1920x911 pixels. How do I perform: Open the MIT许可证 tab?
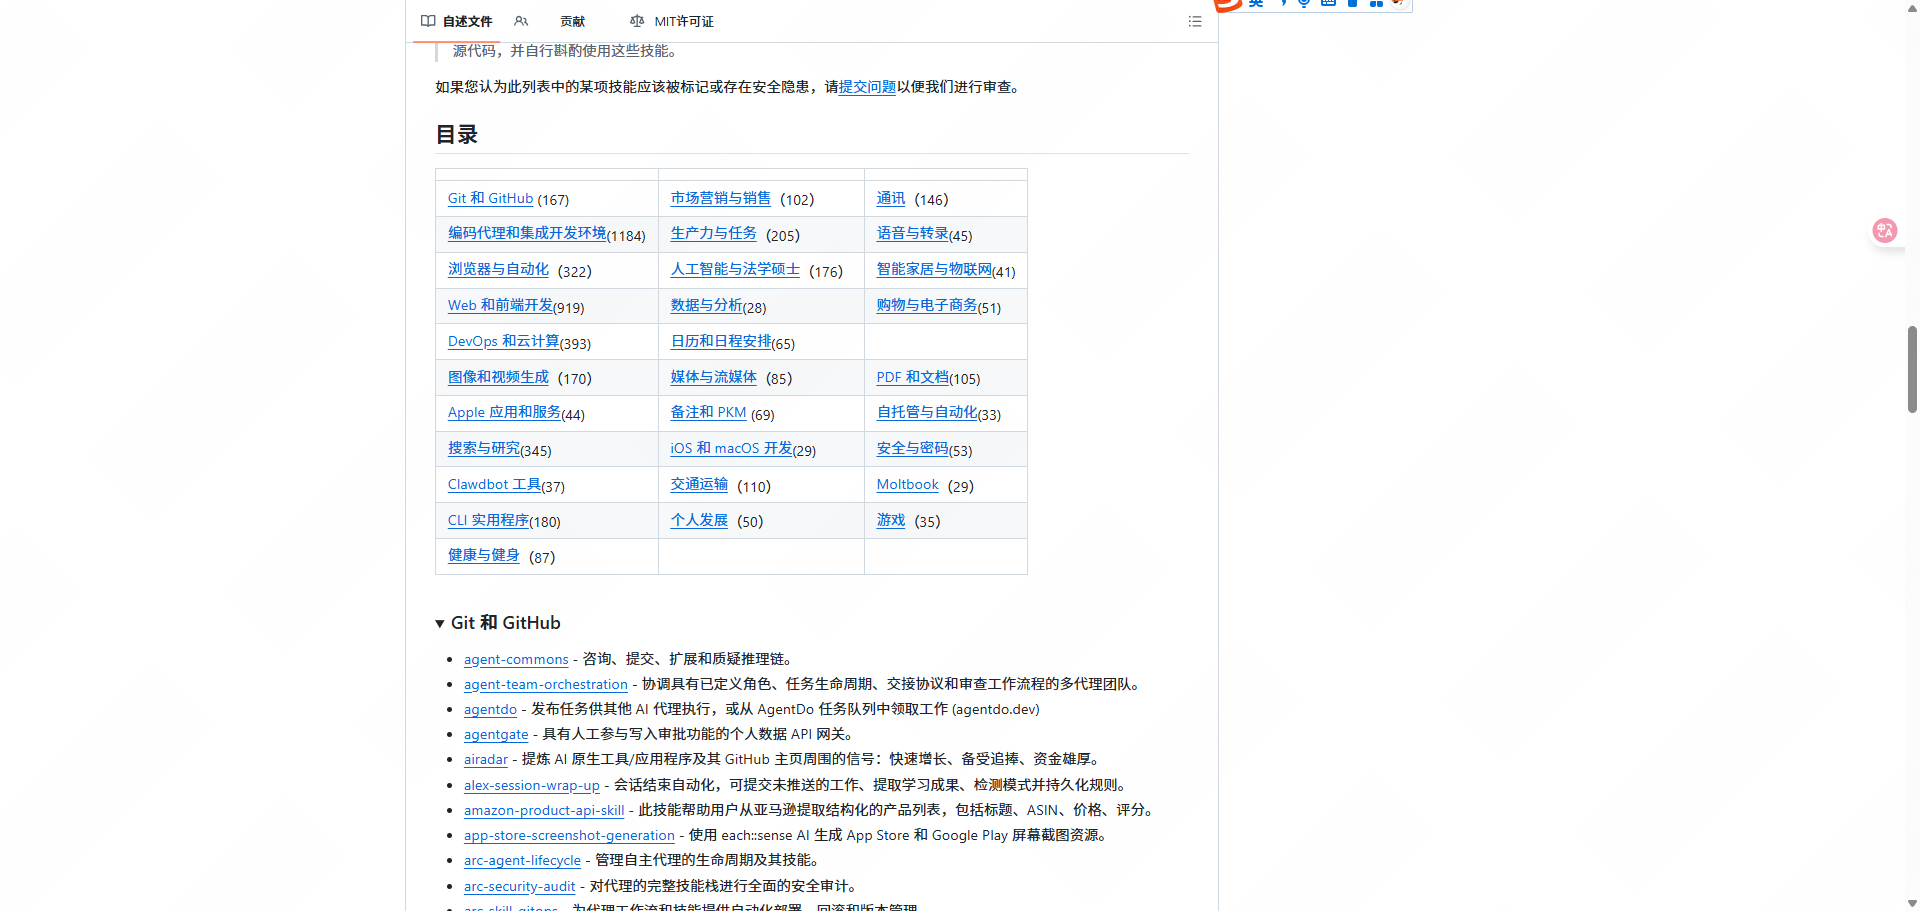(x=684, y=21)
